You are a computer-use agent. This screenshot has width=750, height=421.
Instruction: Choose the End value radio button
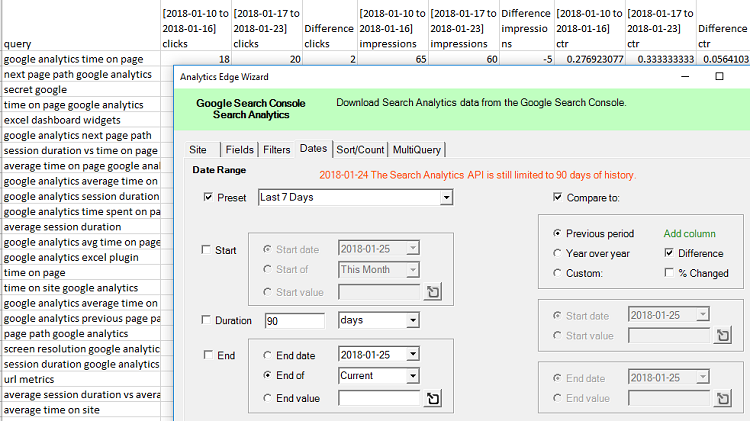(x=268, y=398)
